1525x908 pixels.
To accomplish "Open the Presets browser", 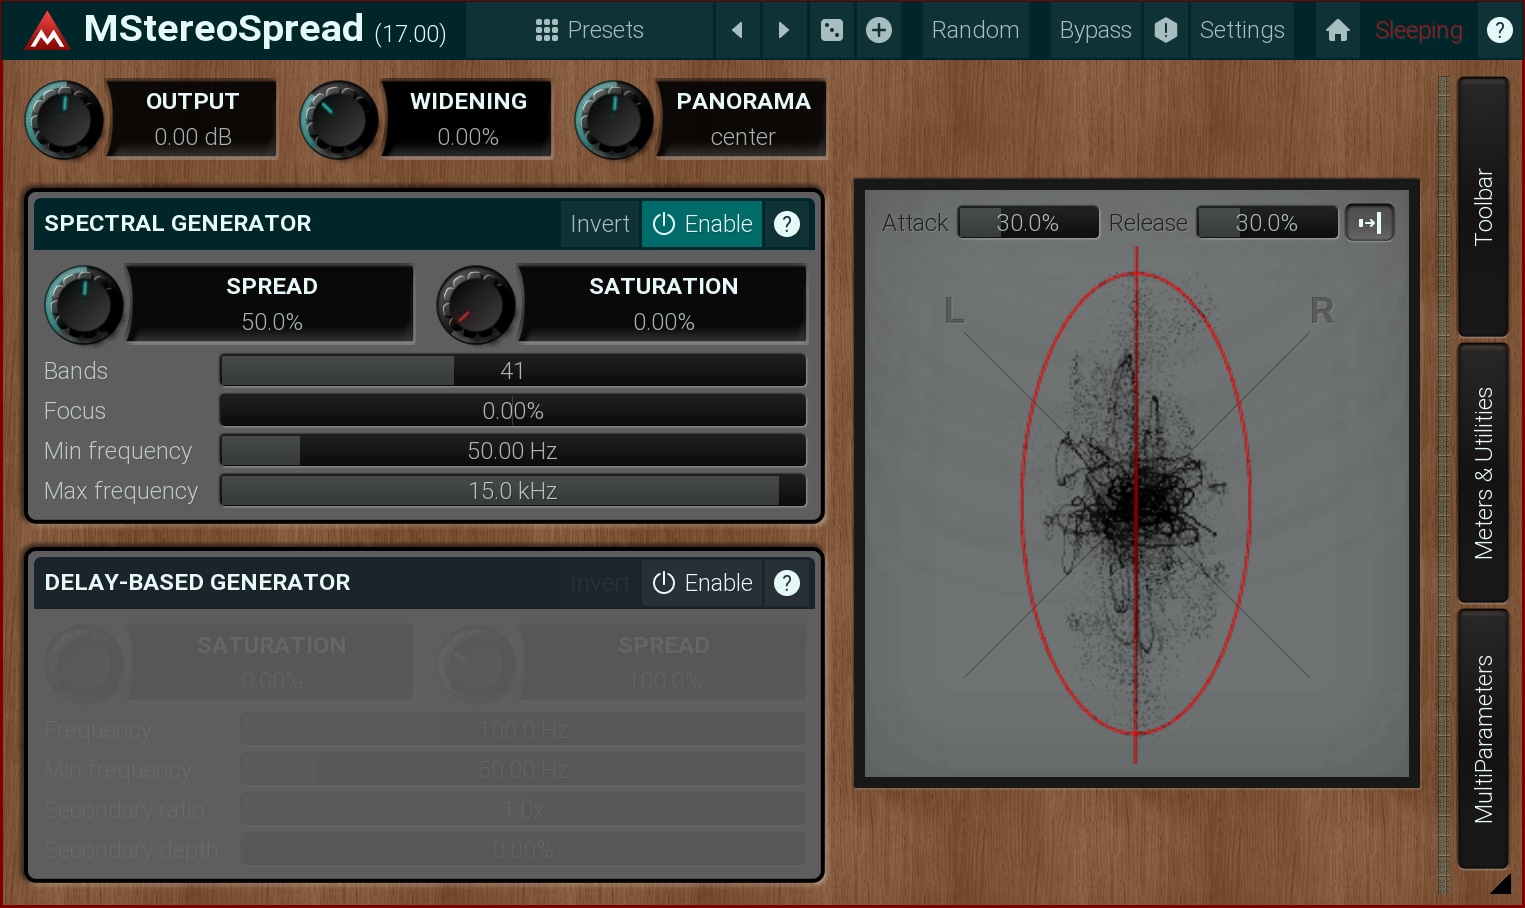I will 590,30.
